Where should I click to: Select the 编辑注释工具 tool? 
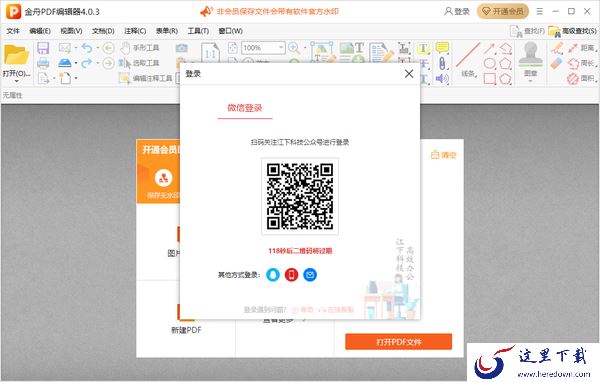pos(146,78)
